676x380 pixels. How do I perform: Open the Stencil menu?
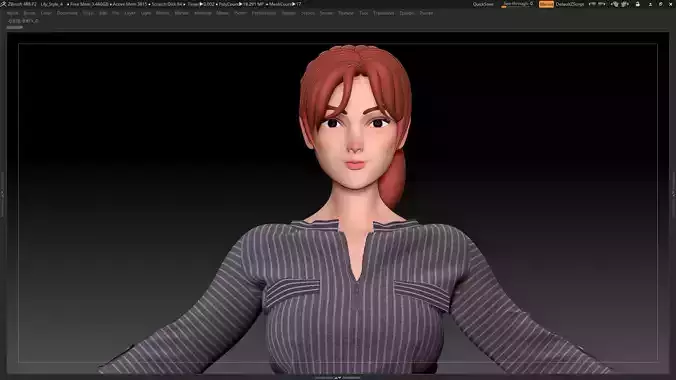(308, 13)
